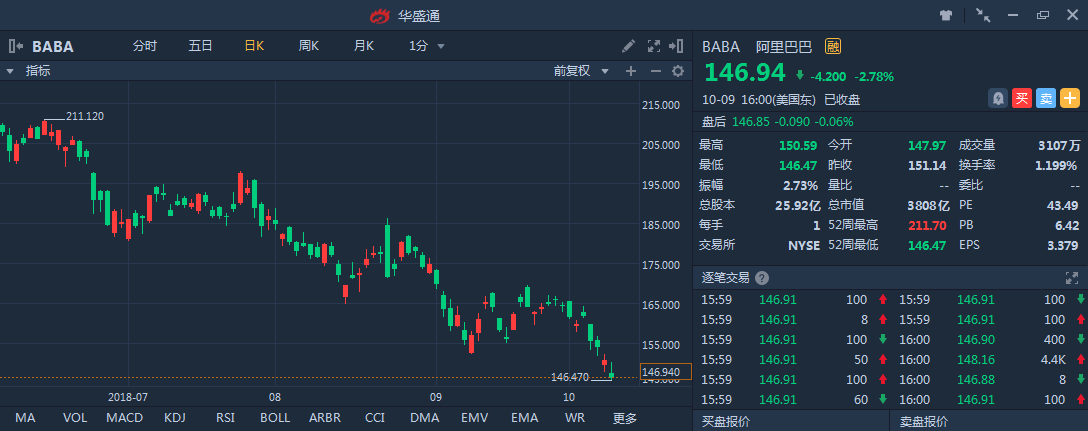1088x431 pixels.
Task: Expand the 指标 indicator menu
Action: click(29, 71)
